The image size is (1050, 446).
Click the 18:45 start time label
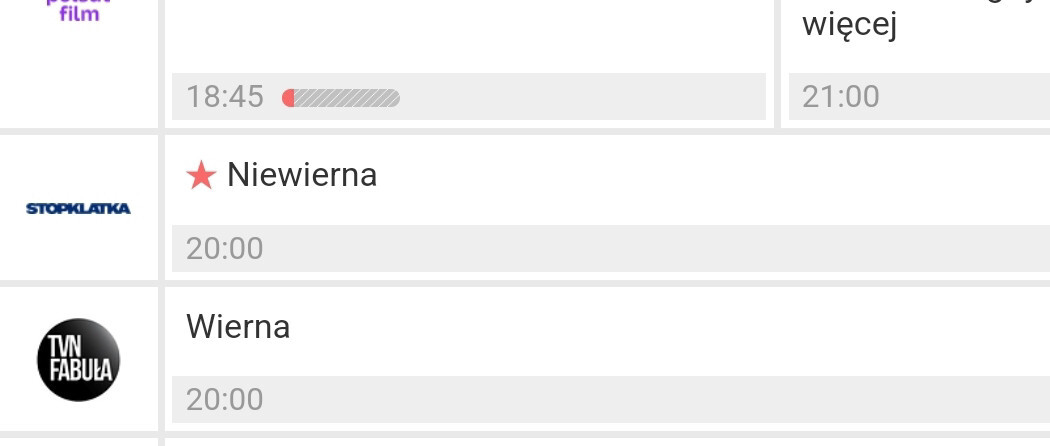(225, 97)
